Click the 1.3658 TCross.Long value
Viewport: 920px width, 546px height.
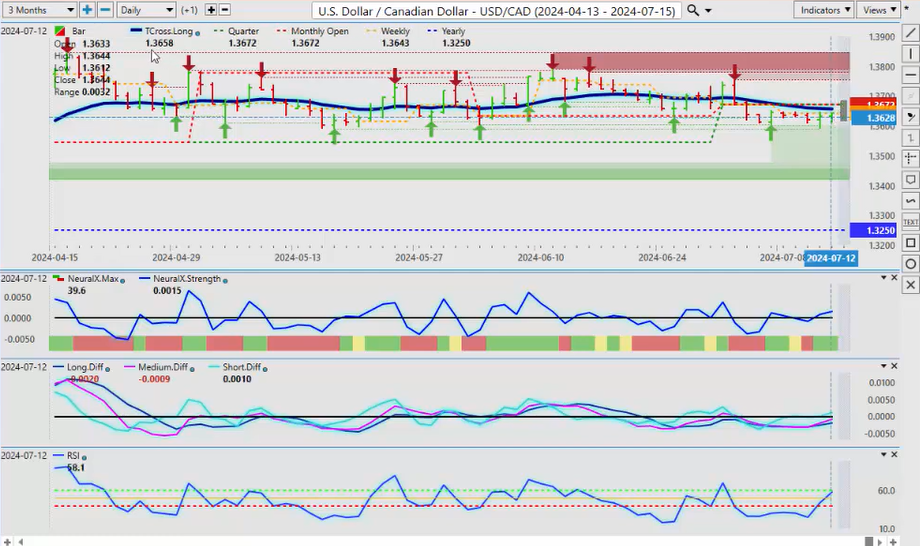[x=159, y=43]
